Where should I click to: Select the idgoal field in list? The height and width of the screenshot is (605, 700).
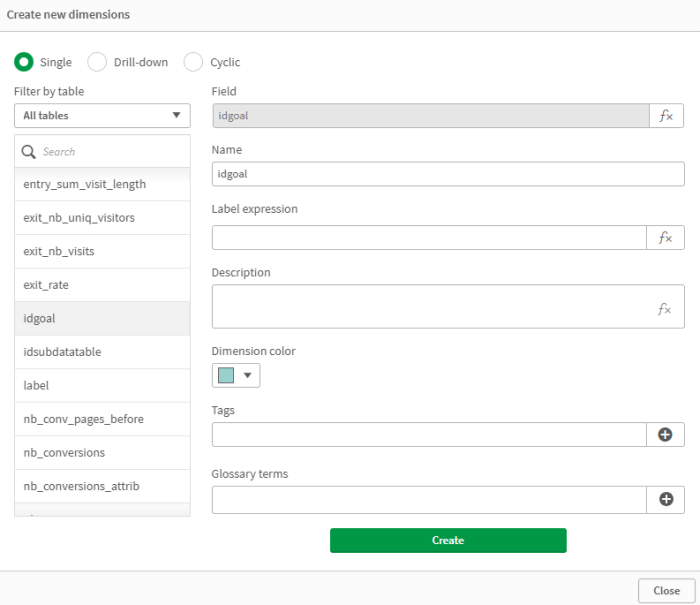coord(102,318)
